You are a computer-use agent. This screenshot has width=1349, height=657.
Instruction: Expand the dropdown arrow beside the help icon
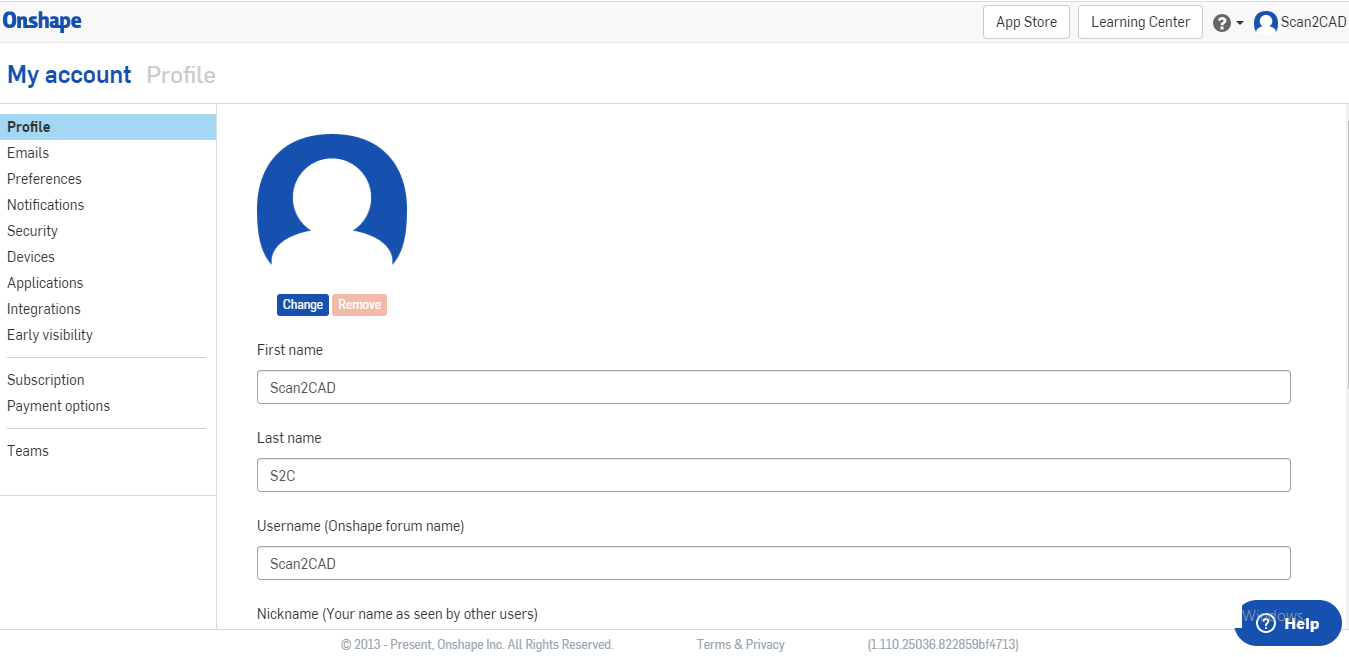tap(1238, 21)
